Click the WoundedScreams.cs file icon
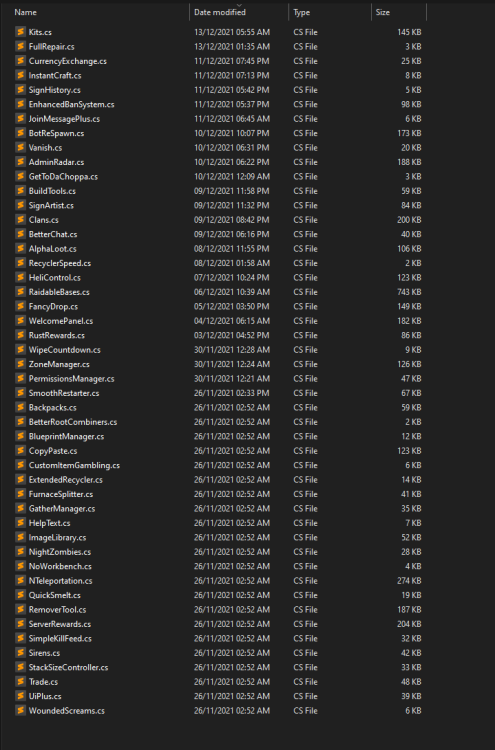 [21, 710]
